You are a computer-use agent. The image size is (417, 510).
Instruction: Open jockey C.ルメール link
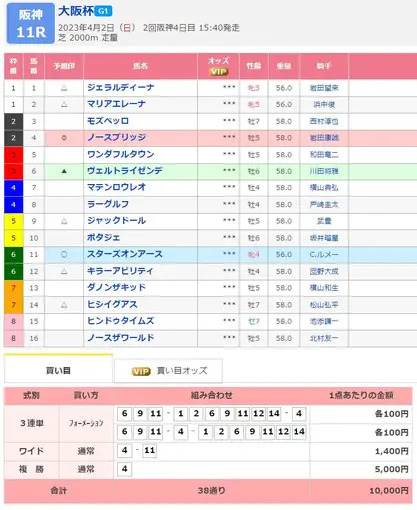[x=324, y=255]
